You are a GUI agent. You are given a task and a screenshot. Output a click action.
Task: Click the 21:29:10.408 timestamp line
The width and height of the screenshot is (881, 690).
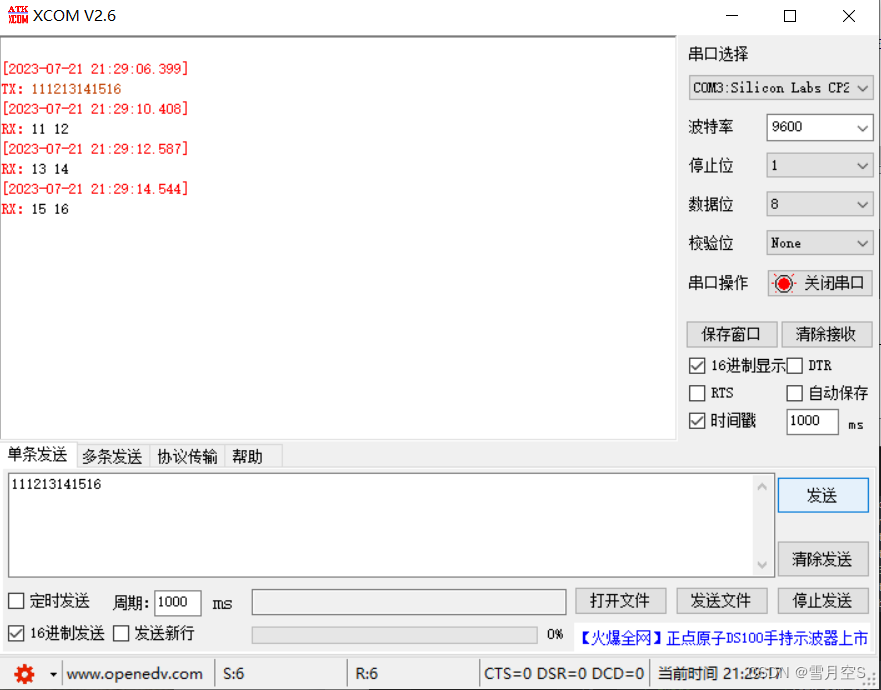point(95,108)
